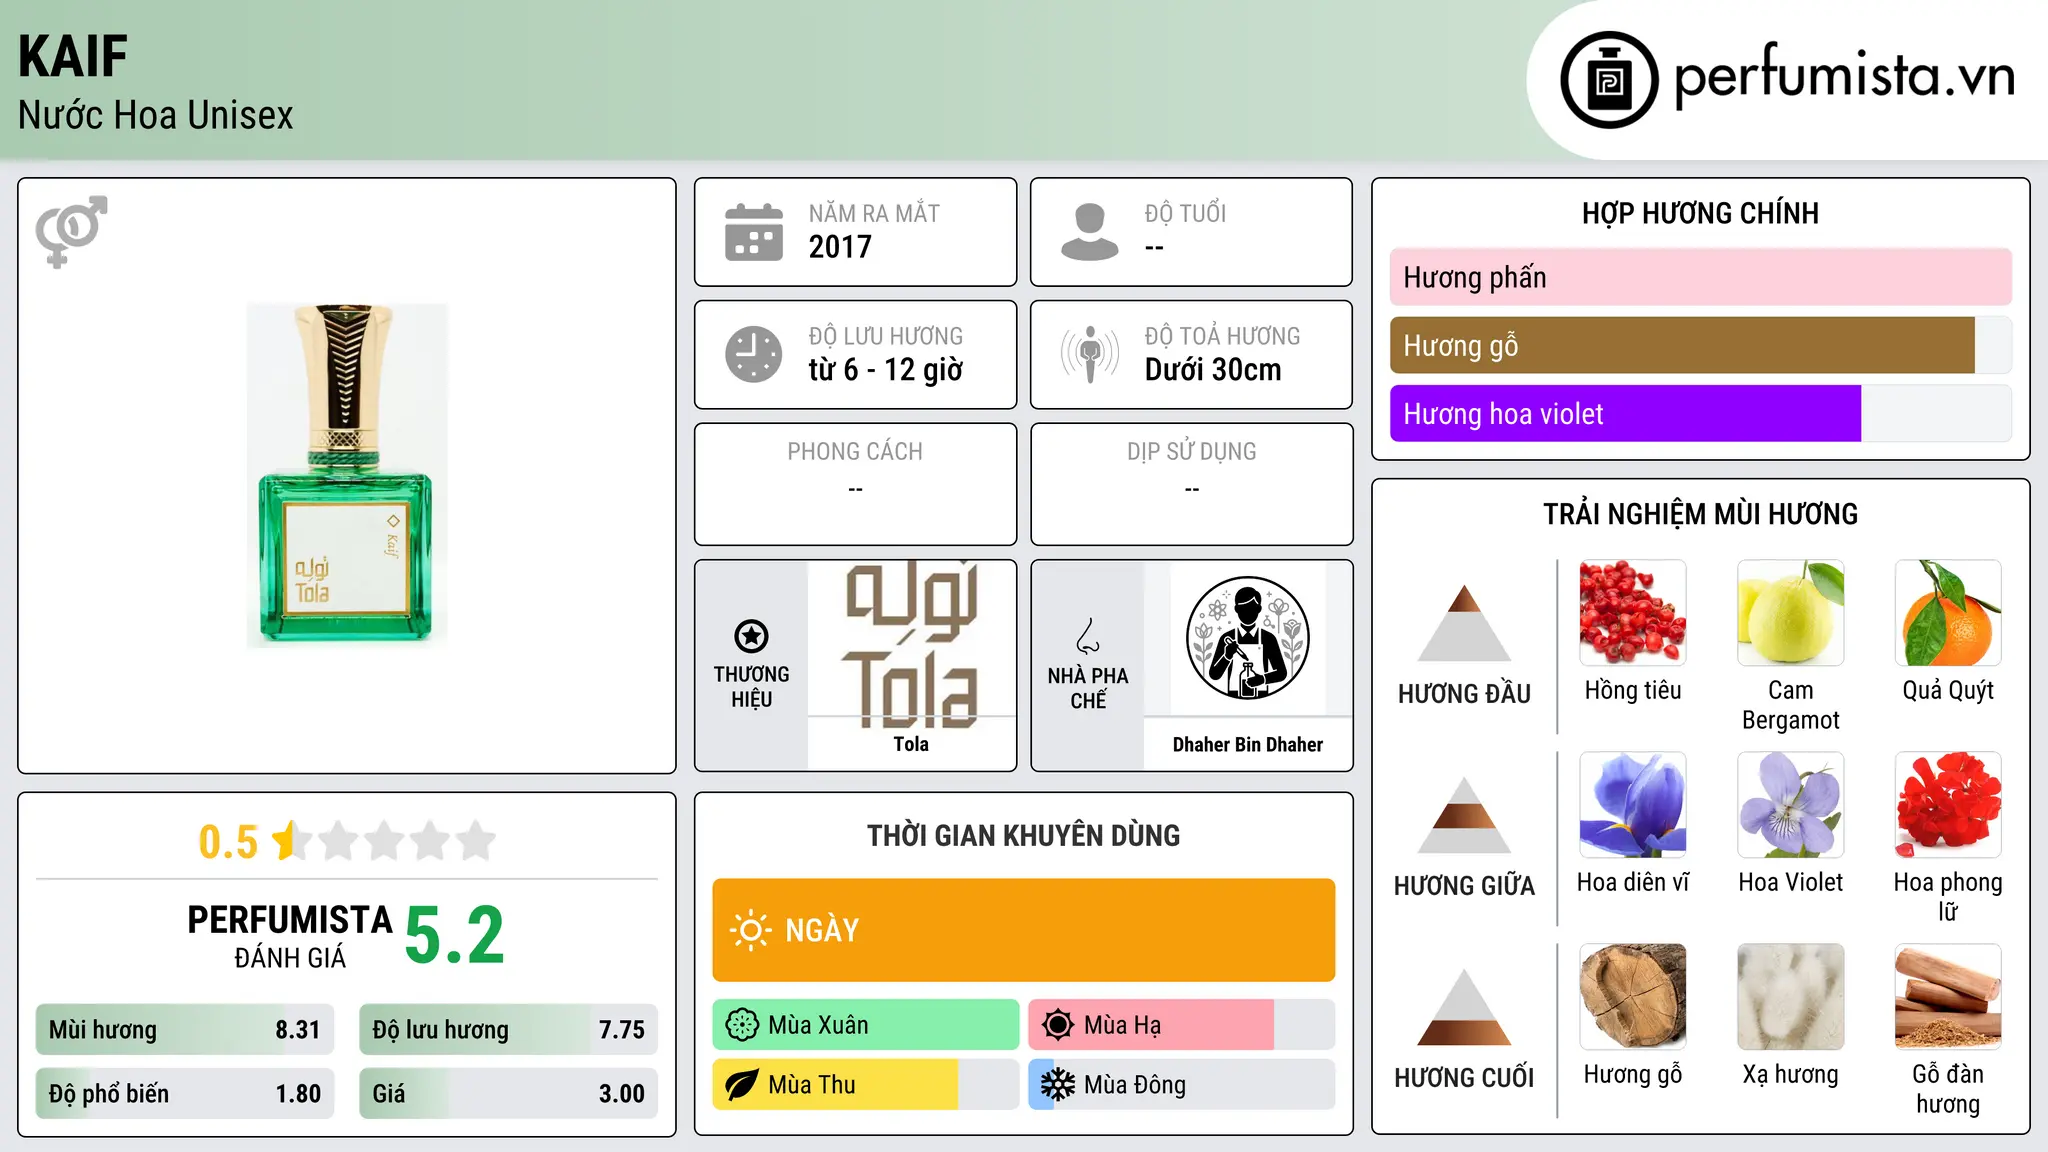Select the Cam Bergamot note image

coord(1790,613)
